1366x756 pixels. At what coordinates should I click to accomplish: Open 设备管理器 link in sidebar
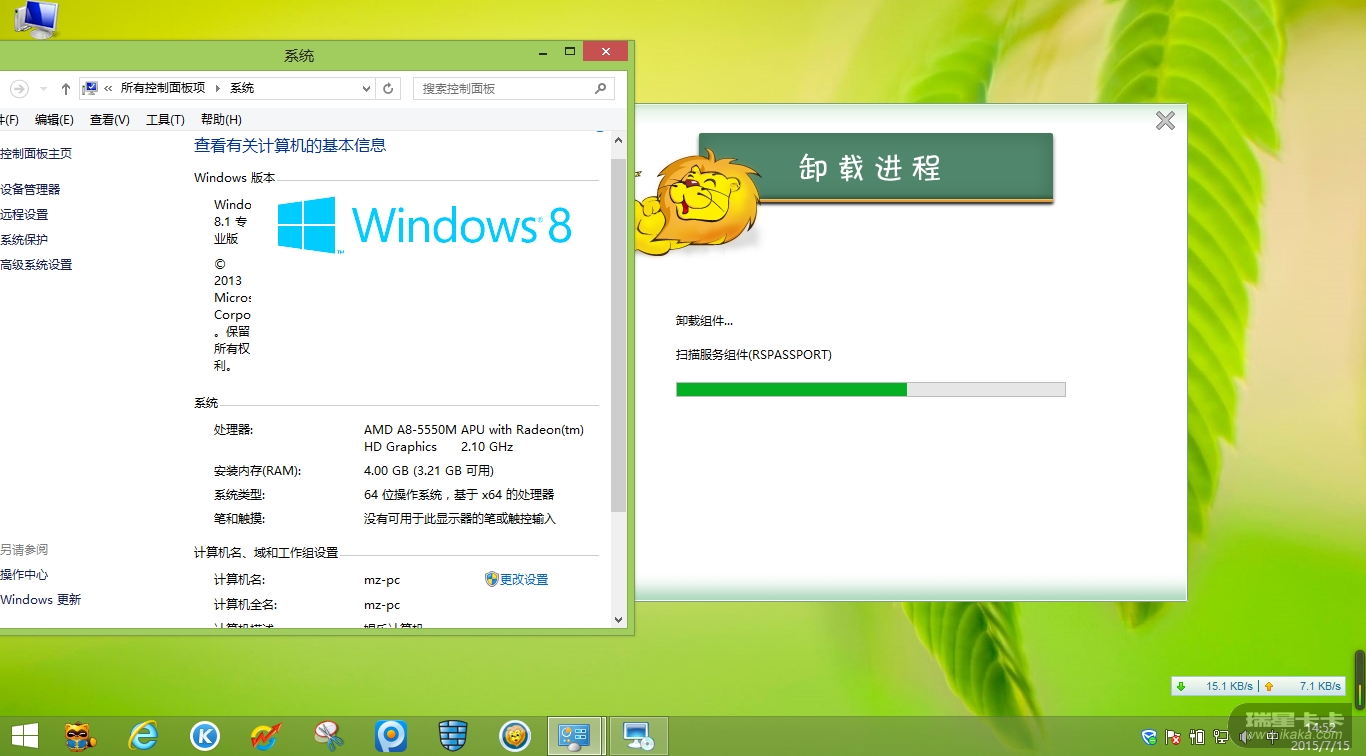(x=30, y=189)
